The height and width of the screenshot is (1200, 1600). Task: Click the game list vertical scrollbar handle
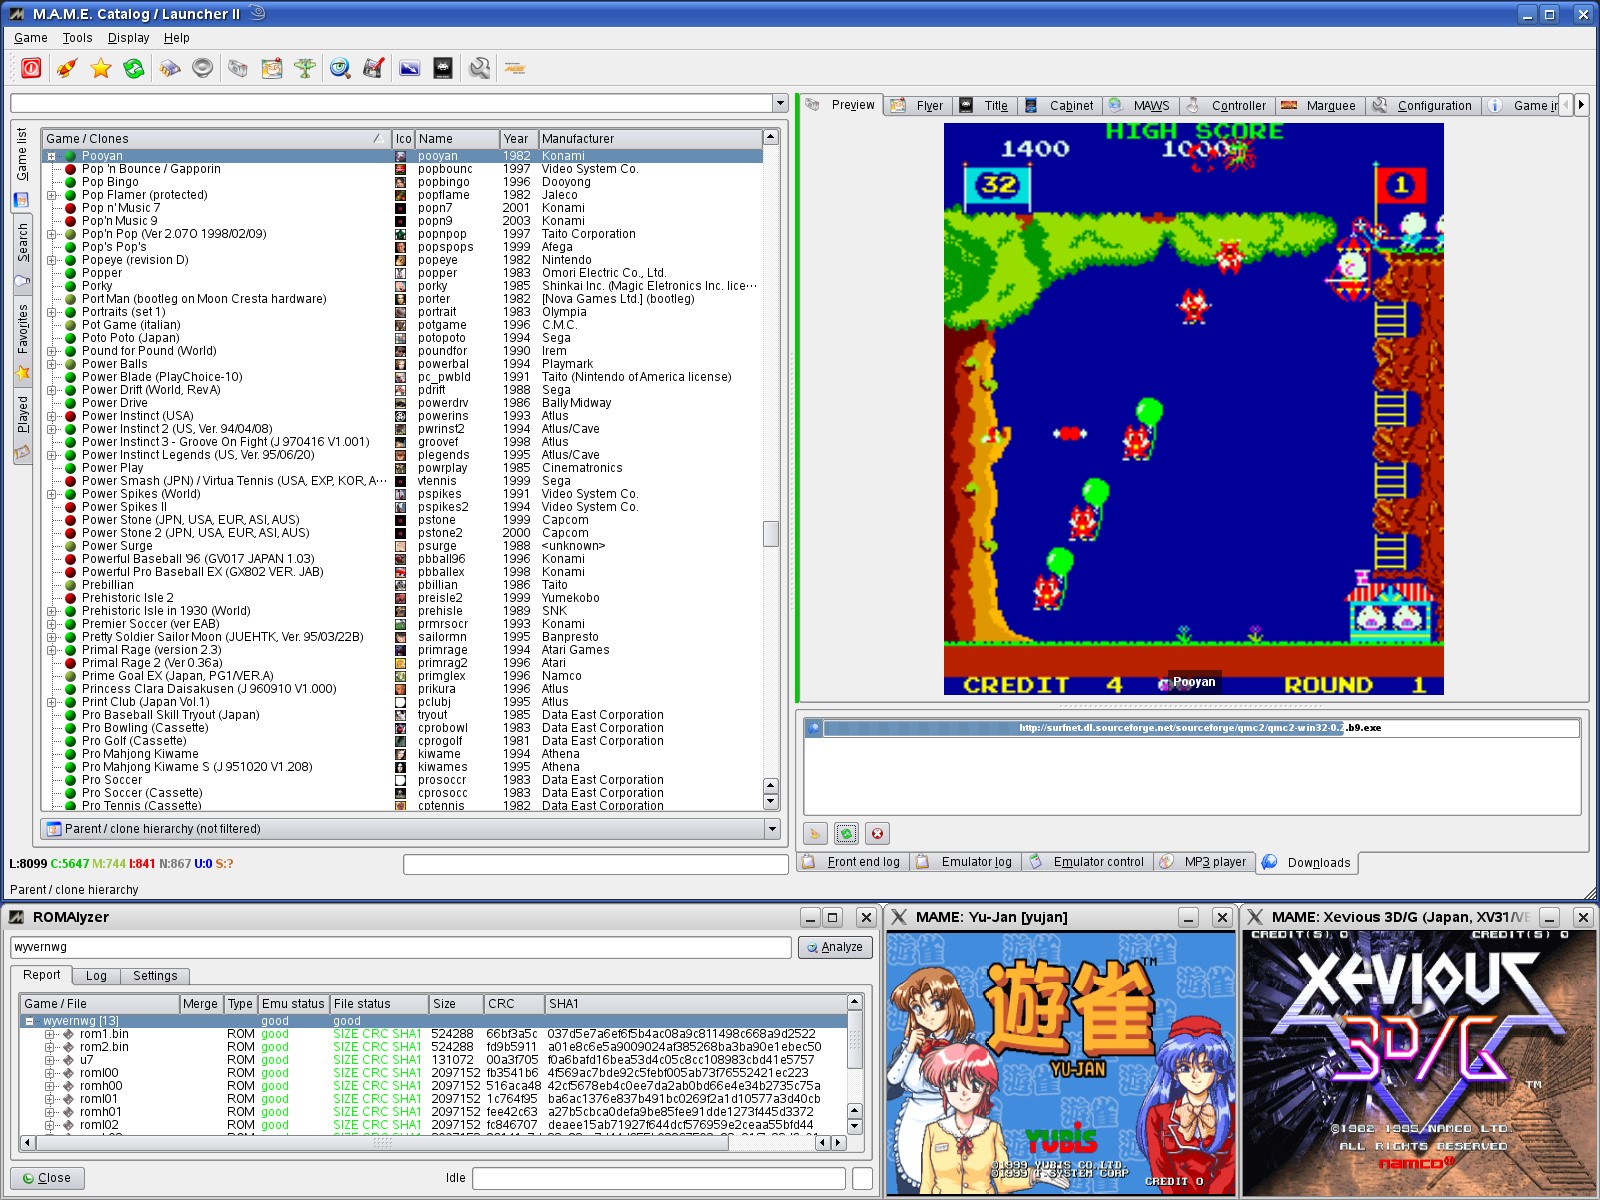click(770, 533)
